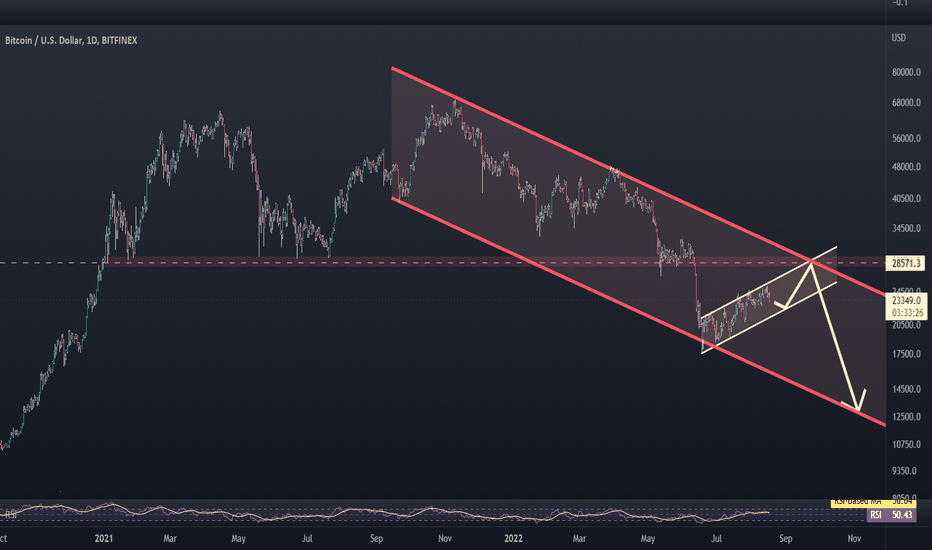Screen dimensions: 932x550
Task: Click the 80000.0 price axis label
Action: (x=906, y=73)
